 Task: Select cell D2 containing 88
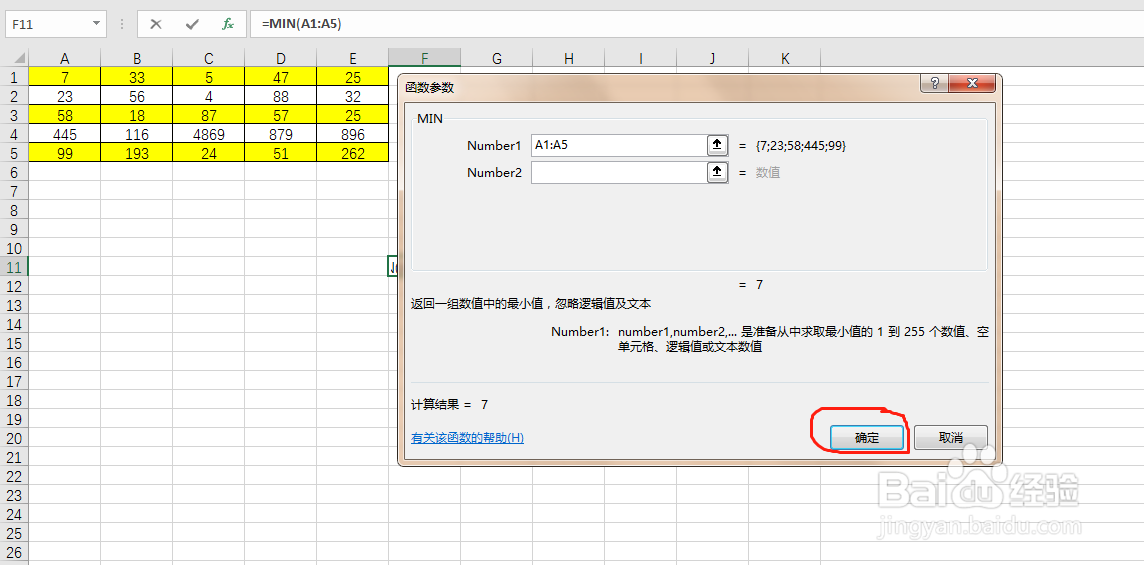tap(281, 96)
